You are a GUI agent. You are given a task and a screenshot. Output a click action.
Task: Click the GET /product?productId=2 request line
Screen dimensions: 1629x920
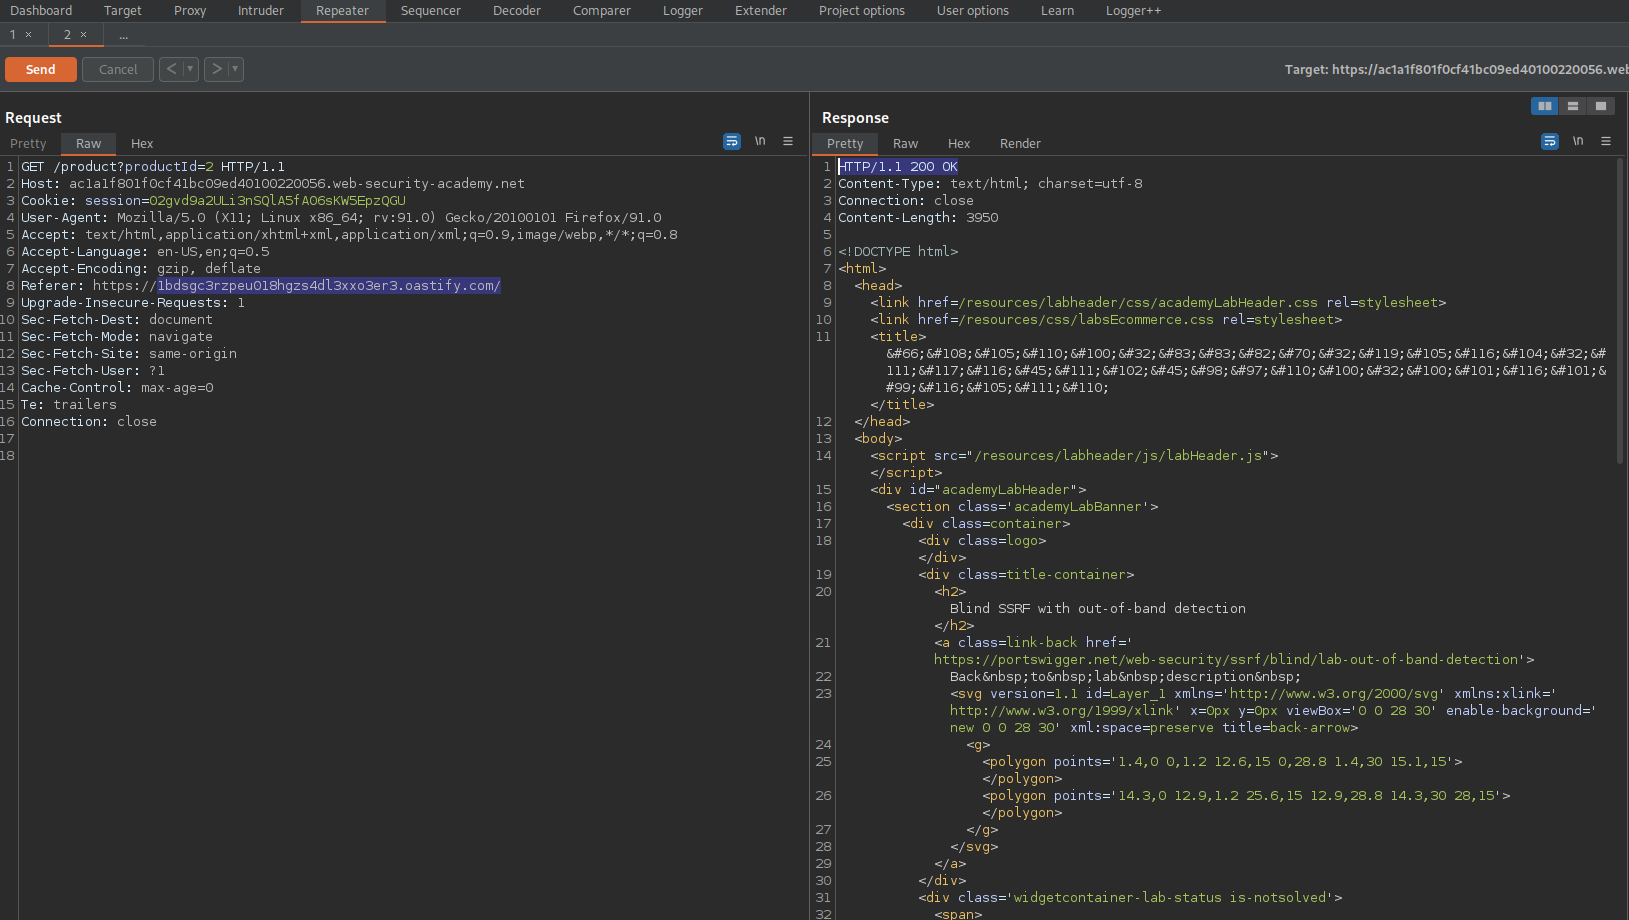click(153, 167)
